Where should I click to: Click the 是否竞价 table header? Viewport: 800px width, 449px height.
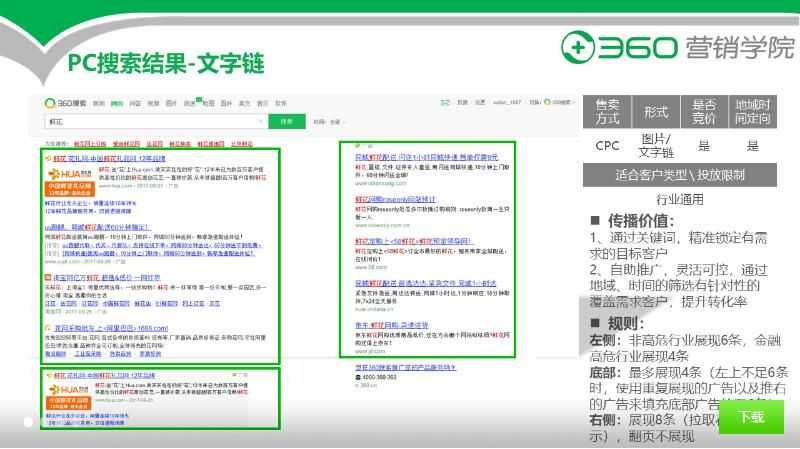704,111
